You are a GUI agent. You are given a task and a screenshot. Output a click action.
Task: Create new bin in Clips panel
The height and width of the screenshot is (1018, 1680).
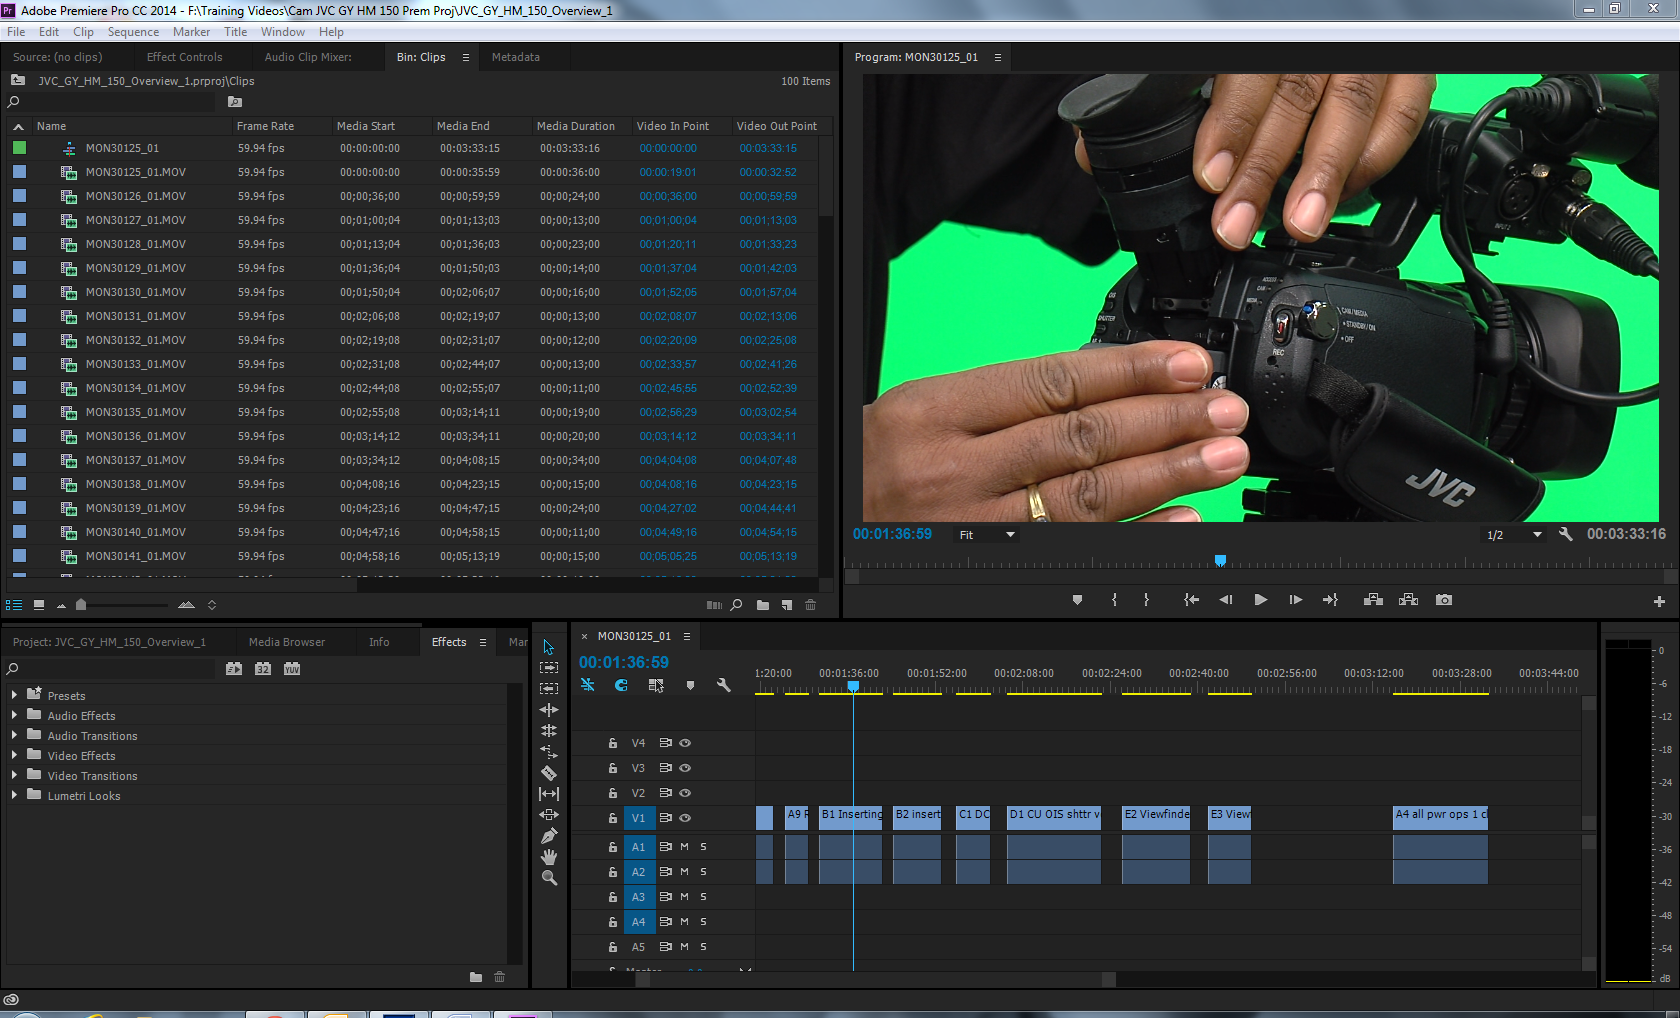(763, 605)
